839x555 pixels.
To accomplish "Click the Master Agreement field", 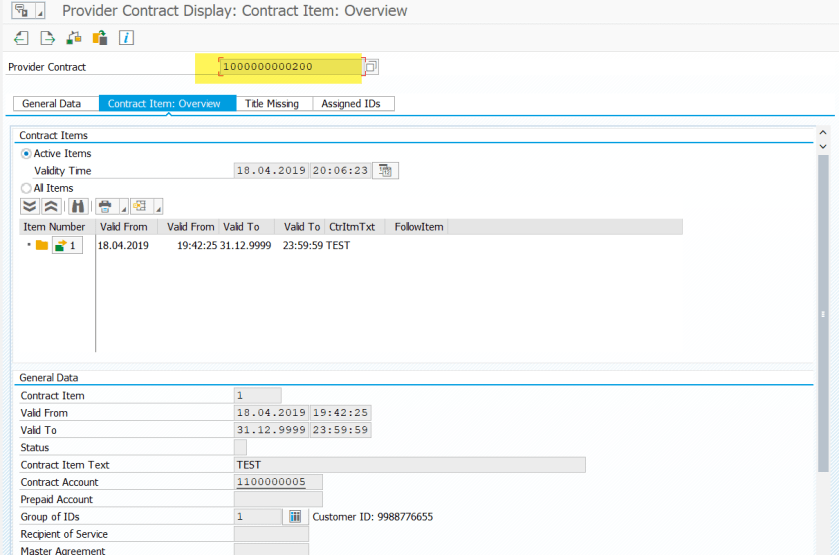I will coord(271,550).
